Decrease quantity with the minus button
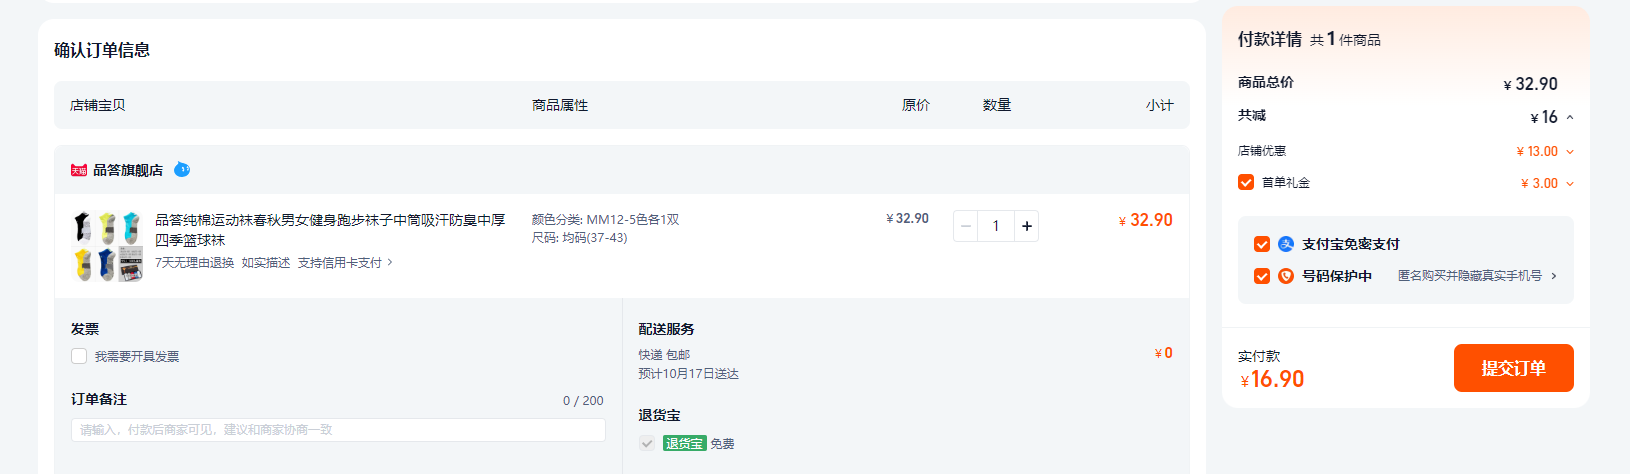This screenshot has height=474, width=1630. coord(966,226)
